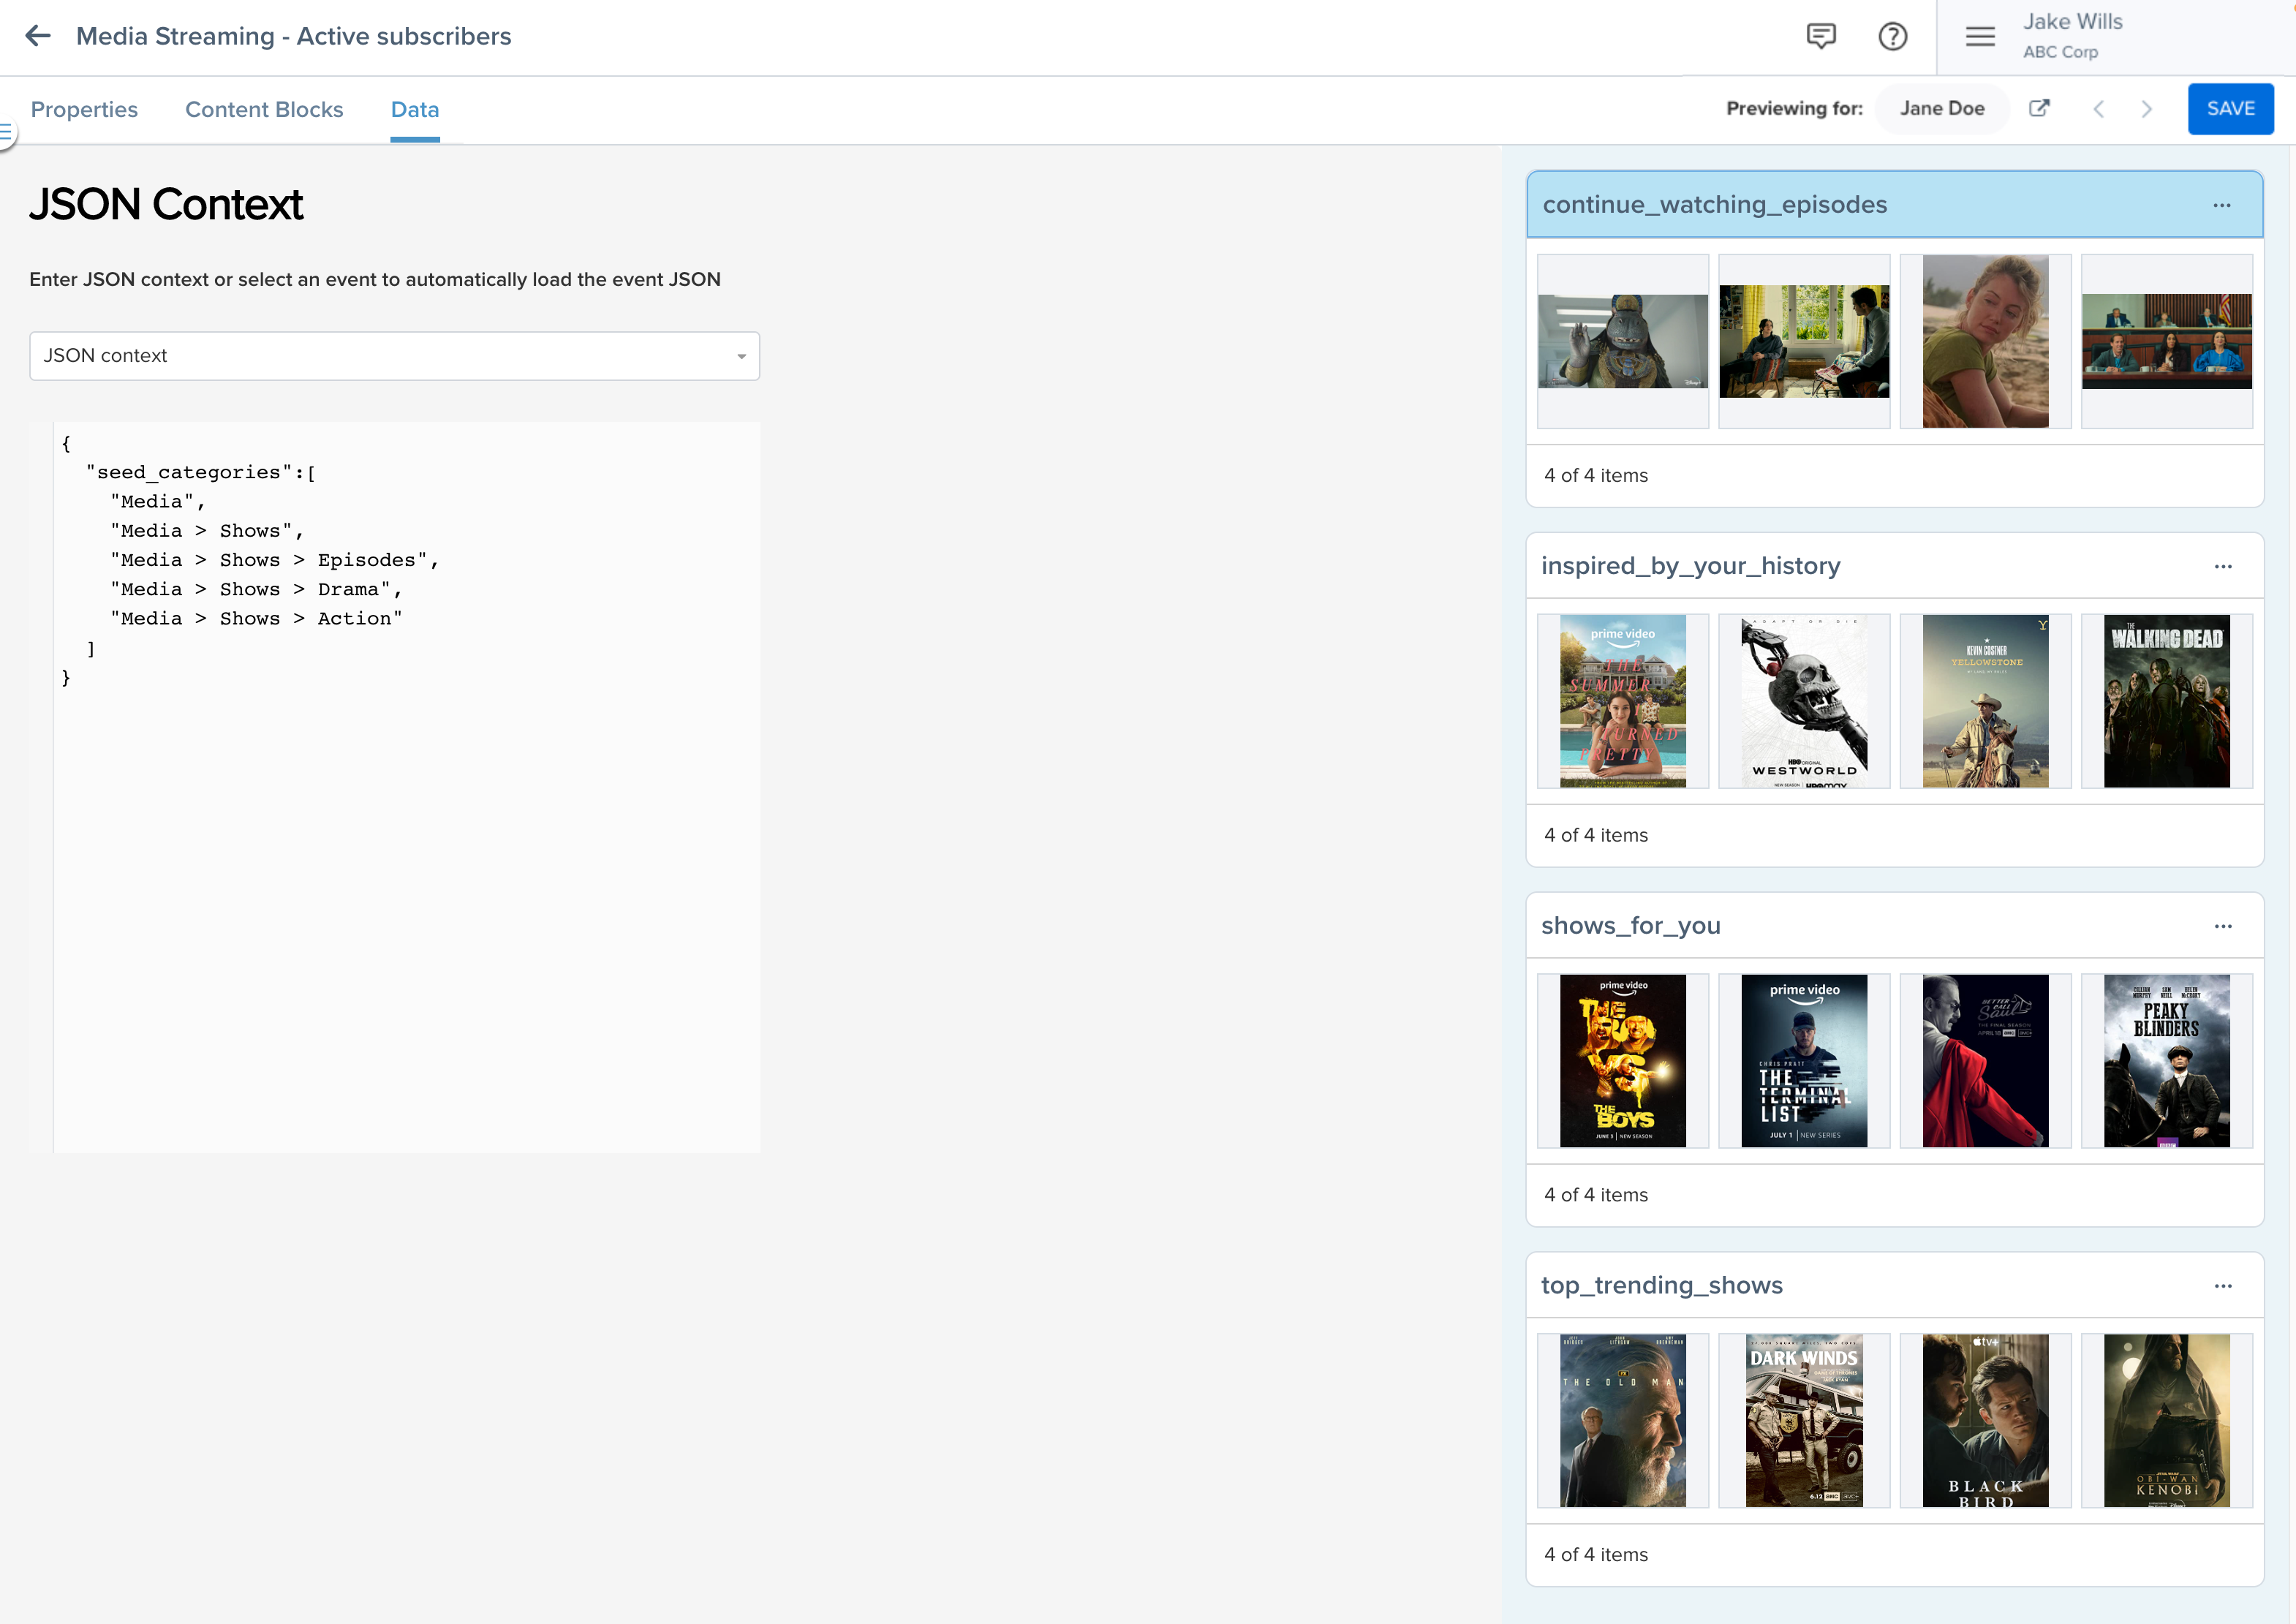
Task: Click the Jane Doe preview user pill
Action: pyautogui.click(x=1941, y=108)
